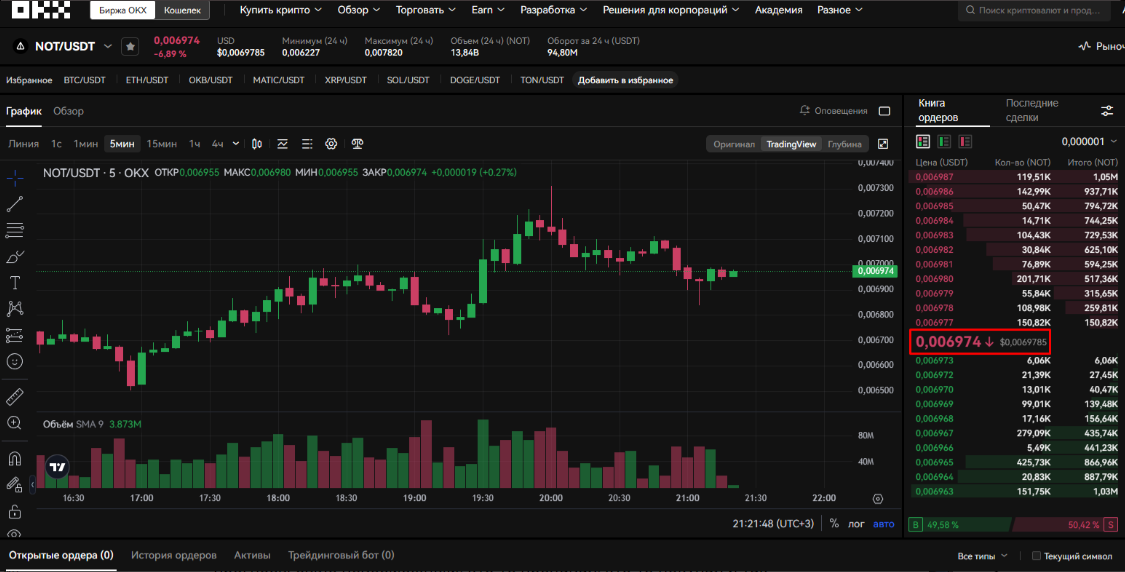Select the text annotation tool
The image size is (1125, 572).
[x=15, y=283]
